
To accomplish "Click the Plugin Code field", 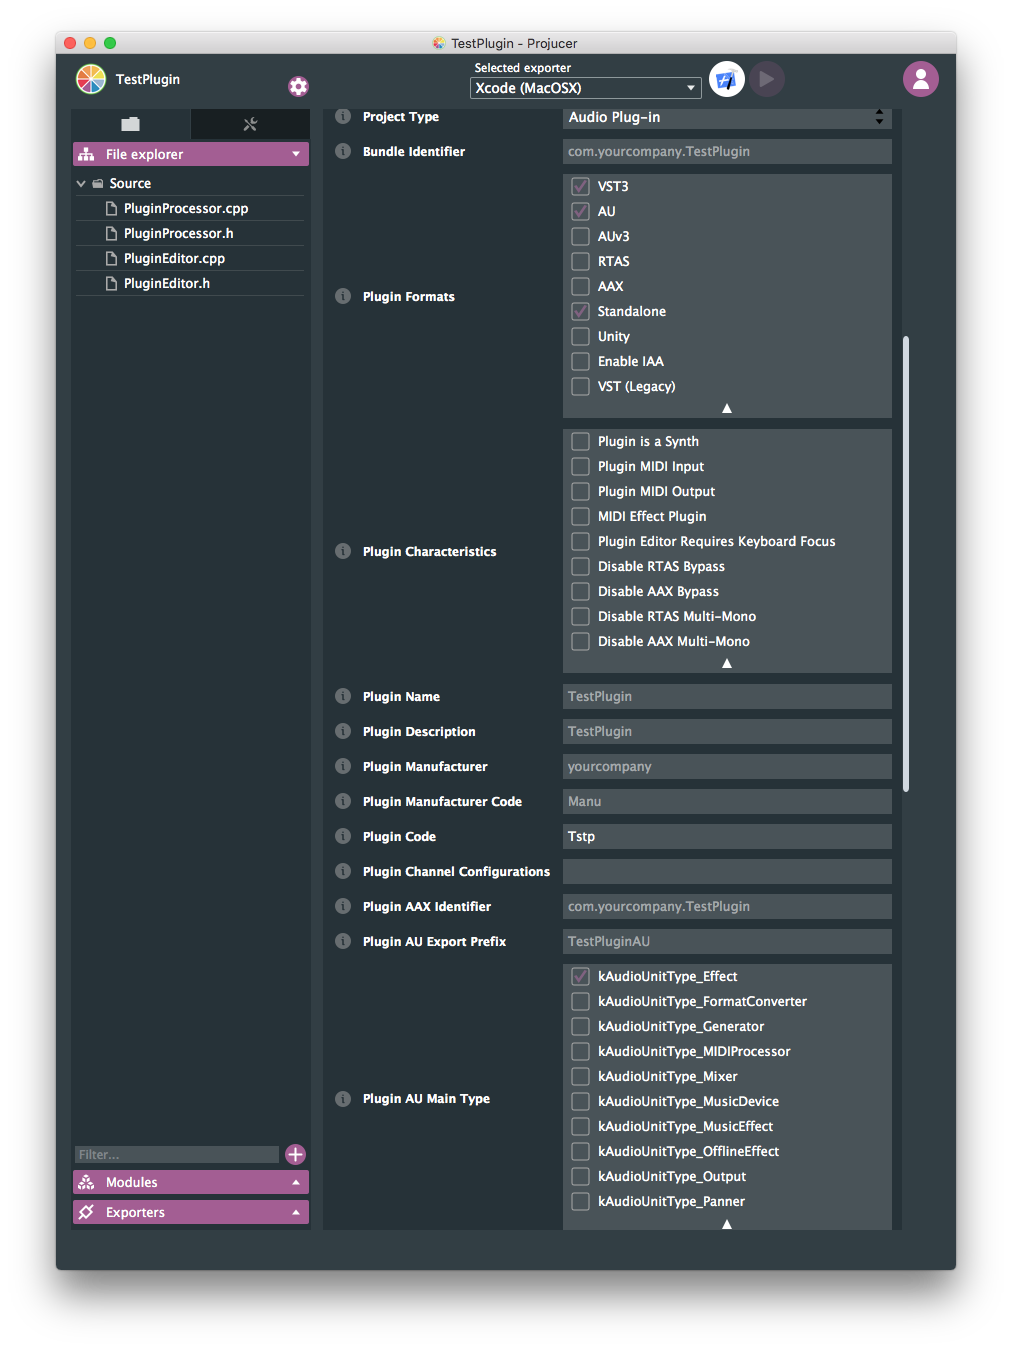I will (x=727, y=836).
